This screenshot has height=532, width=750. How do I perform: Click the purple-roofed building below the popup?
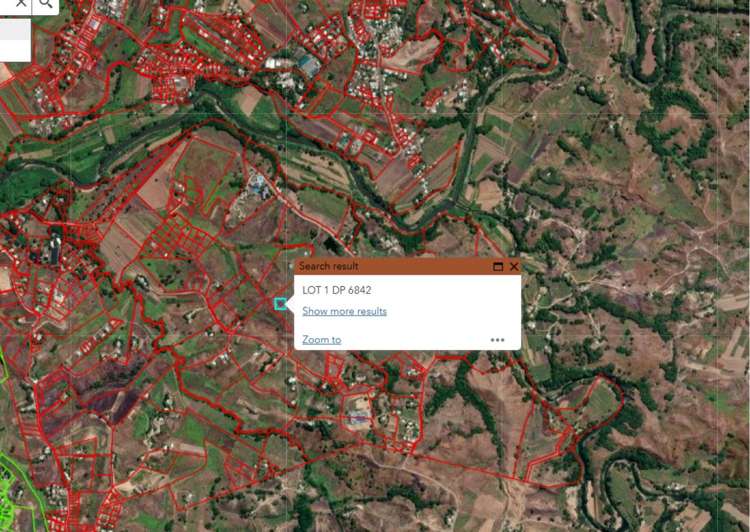coord(358,418)
